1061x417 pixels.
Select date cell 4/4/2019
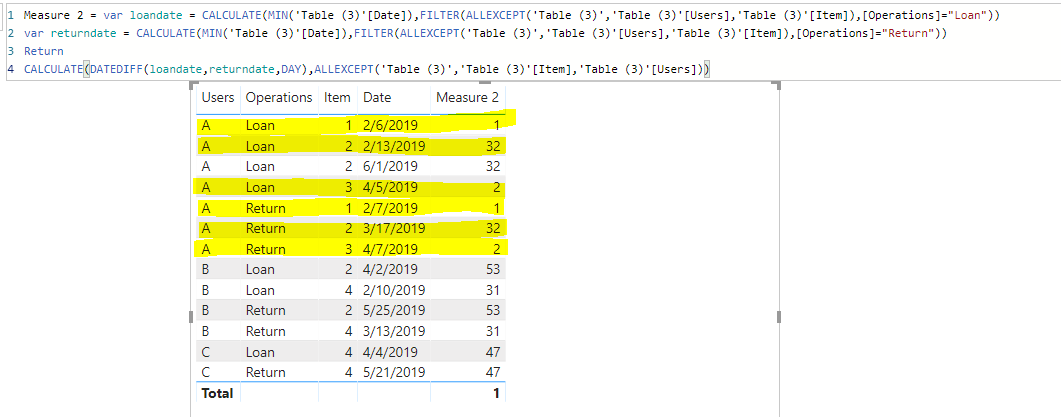[390, 352]
